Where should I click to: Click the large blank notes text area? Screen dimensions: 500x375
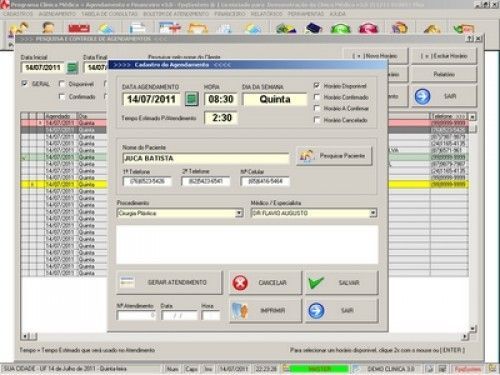tap(247, 245)
